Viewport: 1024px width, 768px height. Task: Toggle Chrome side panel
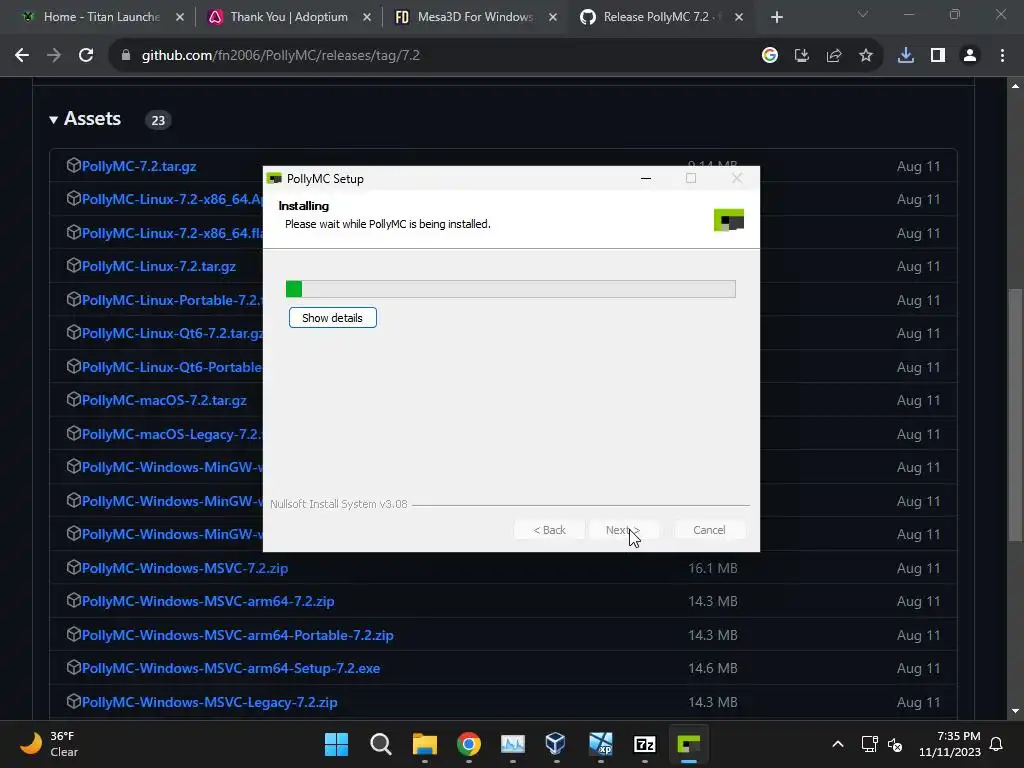938,56
